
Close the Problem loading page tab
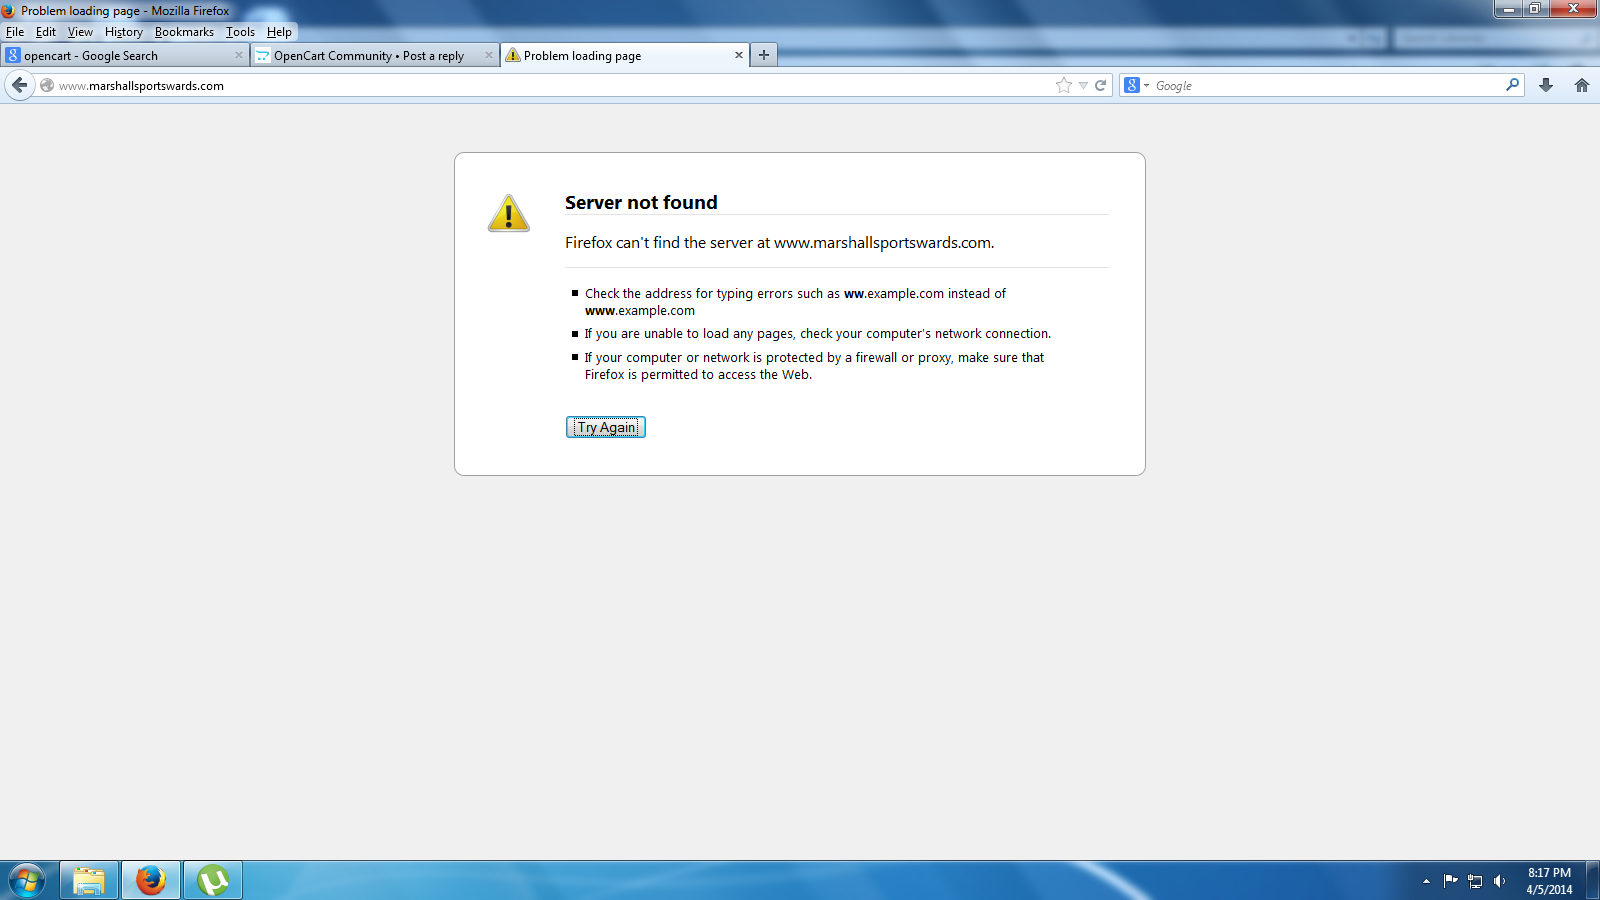pos(739,55)
